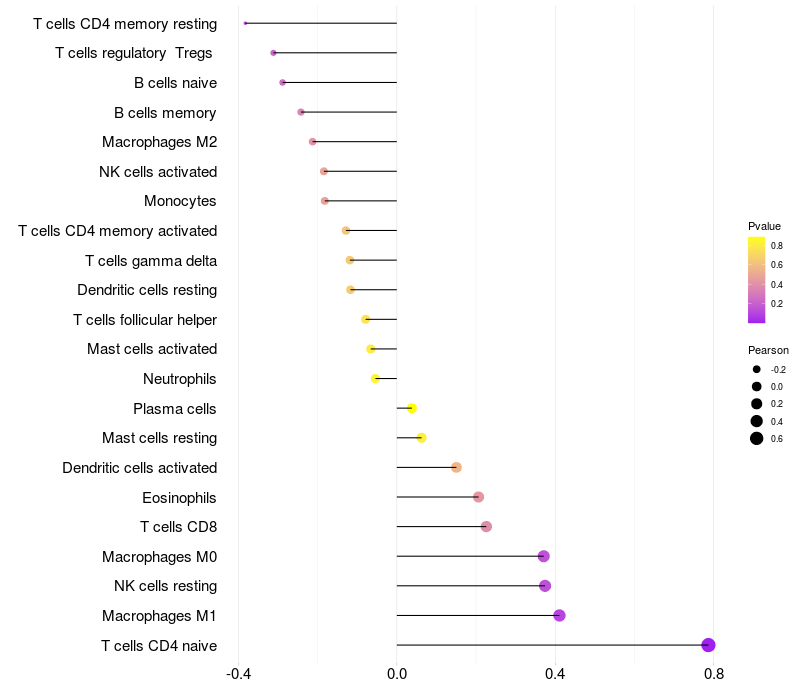Click the Pvalue legend title
The width and height of the screenshot is (800, 700).
tap(764, 226)
